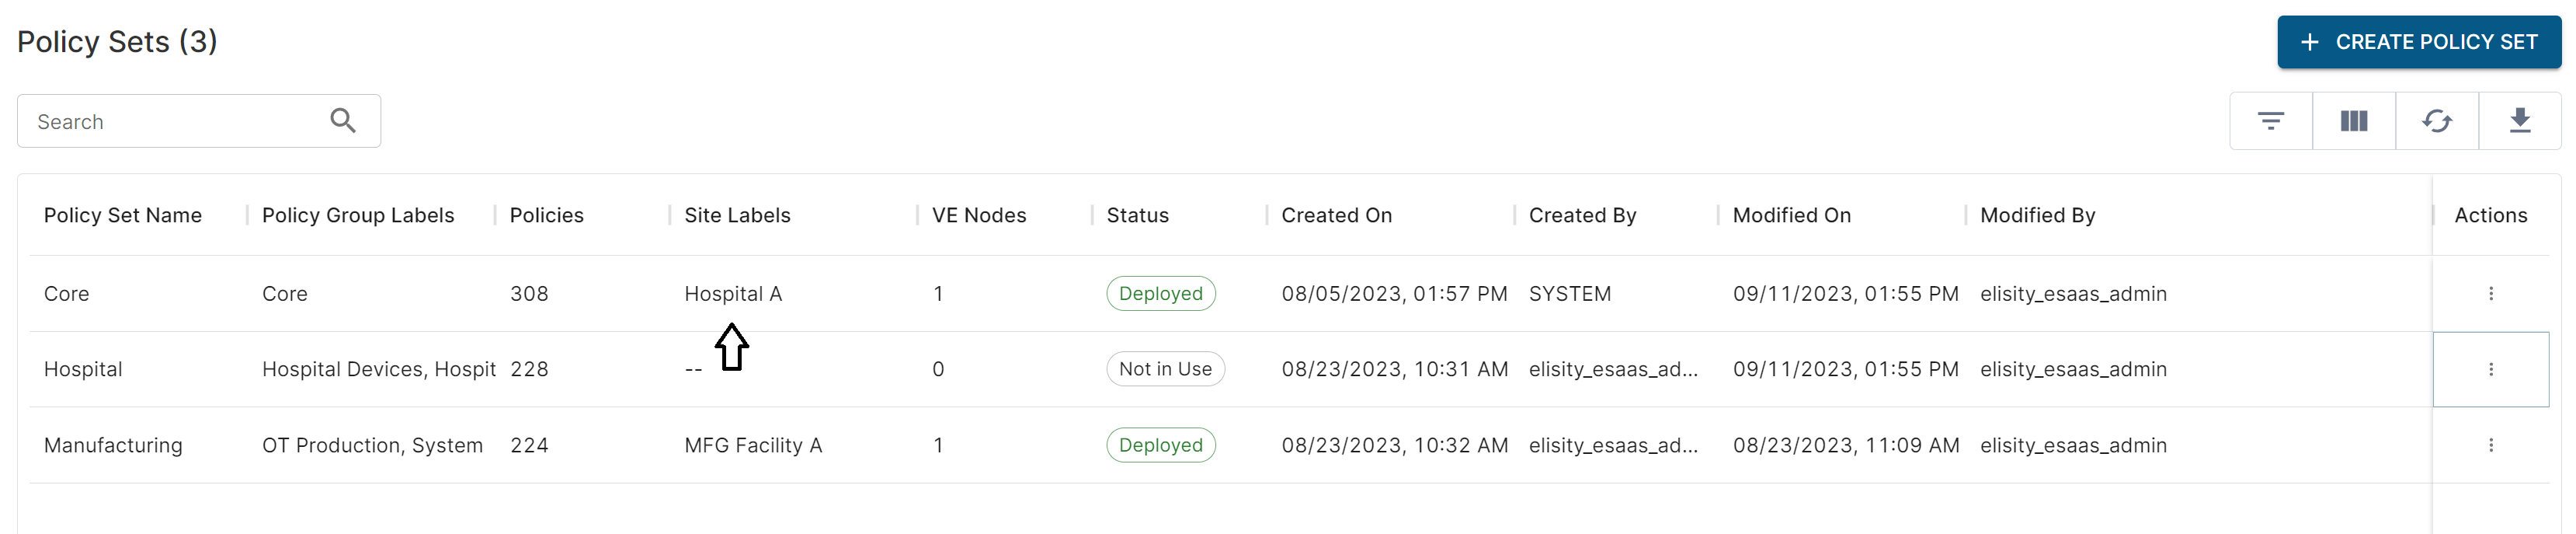Select the Manufacturing policy set name
Image resolution: width=2576 pixels, height=534 pixels.
pyautogui.click(x=113, y=445)
